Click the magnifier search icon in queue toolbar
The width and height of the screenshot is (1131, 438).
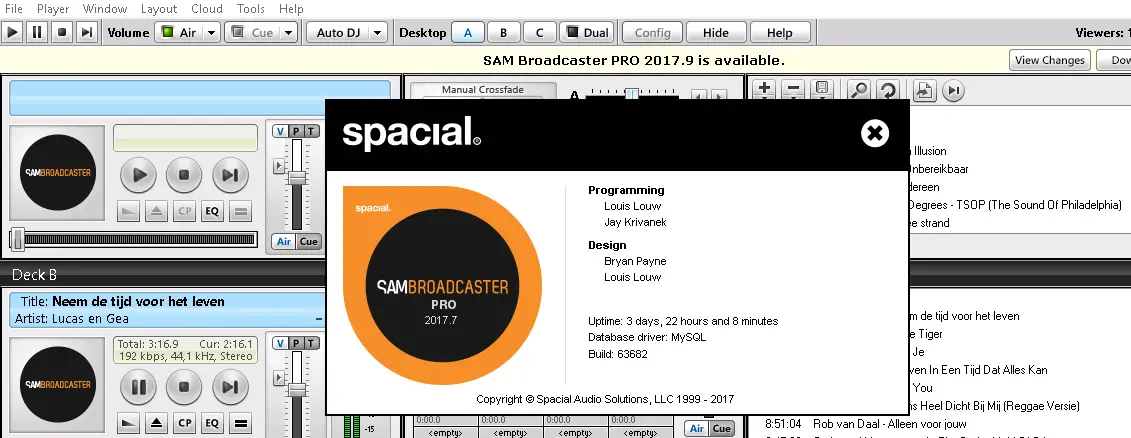[x=859, y=90]
